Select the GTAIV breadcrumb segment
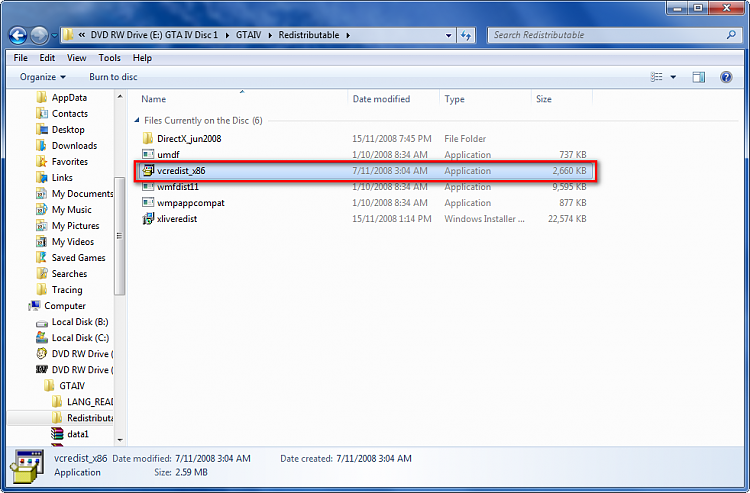750x493 pixels. 248,35
